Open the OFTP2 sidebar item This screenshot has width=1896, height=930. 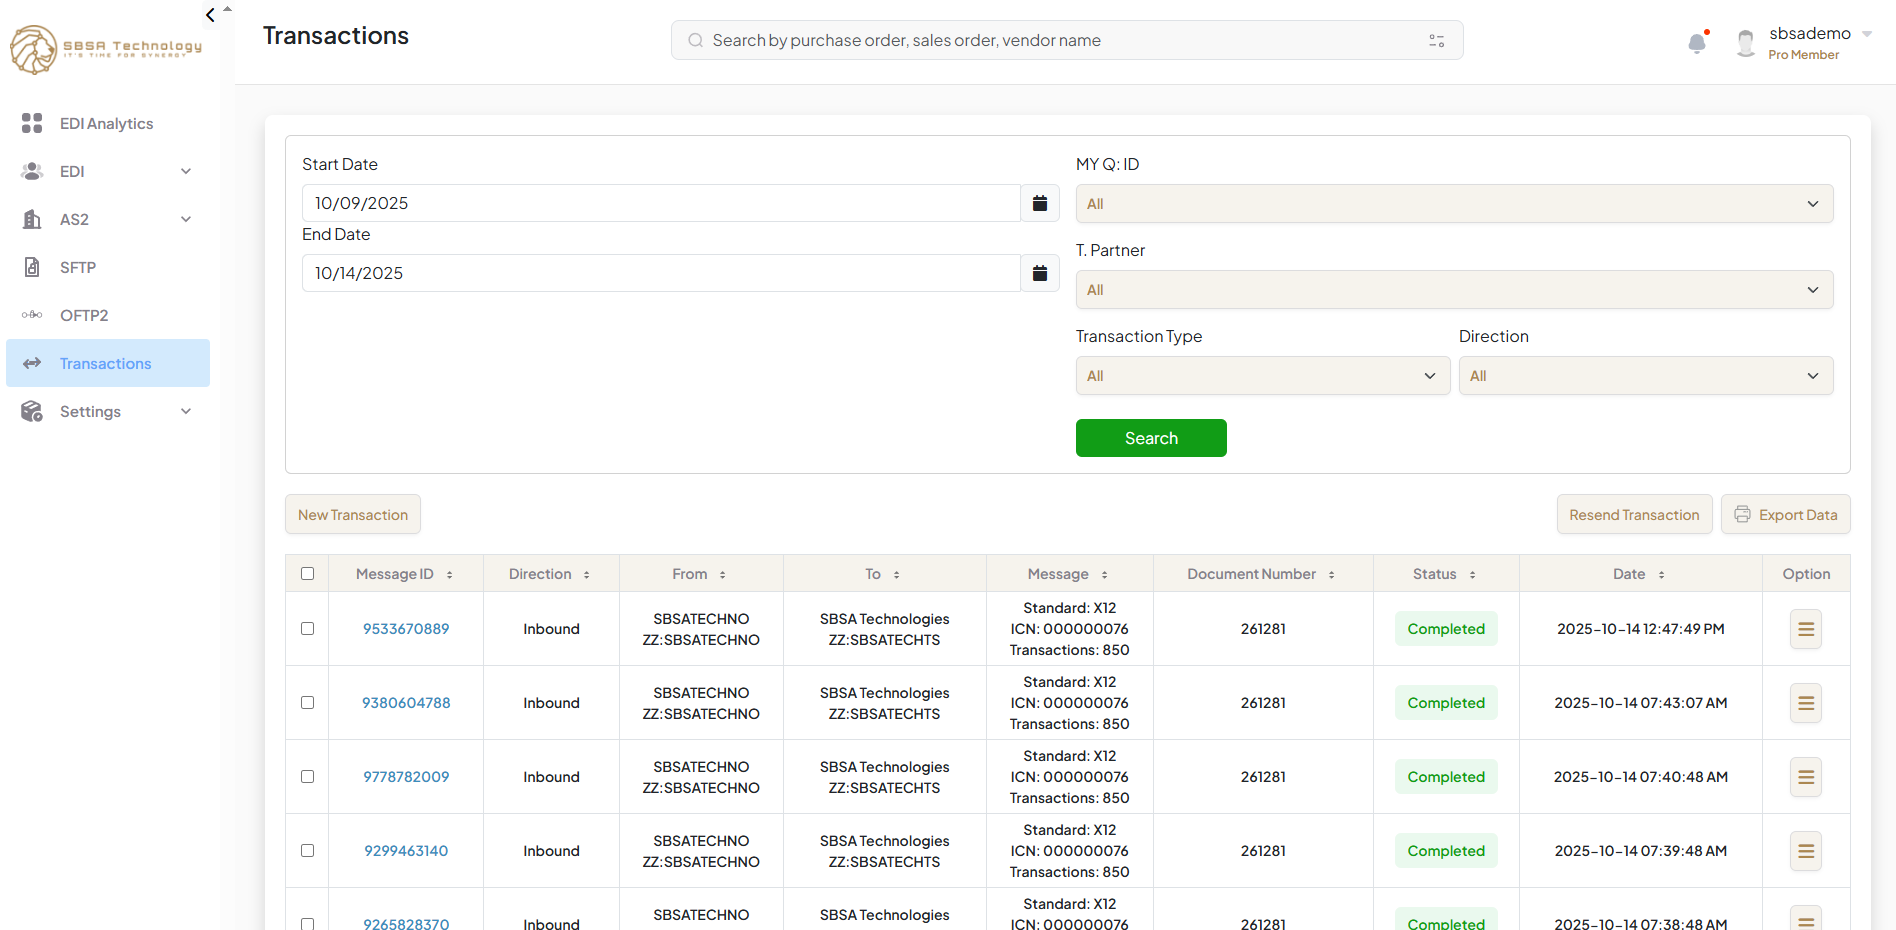pyautogui.click(x=107, y=315)
